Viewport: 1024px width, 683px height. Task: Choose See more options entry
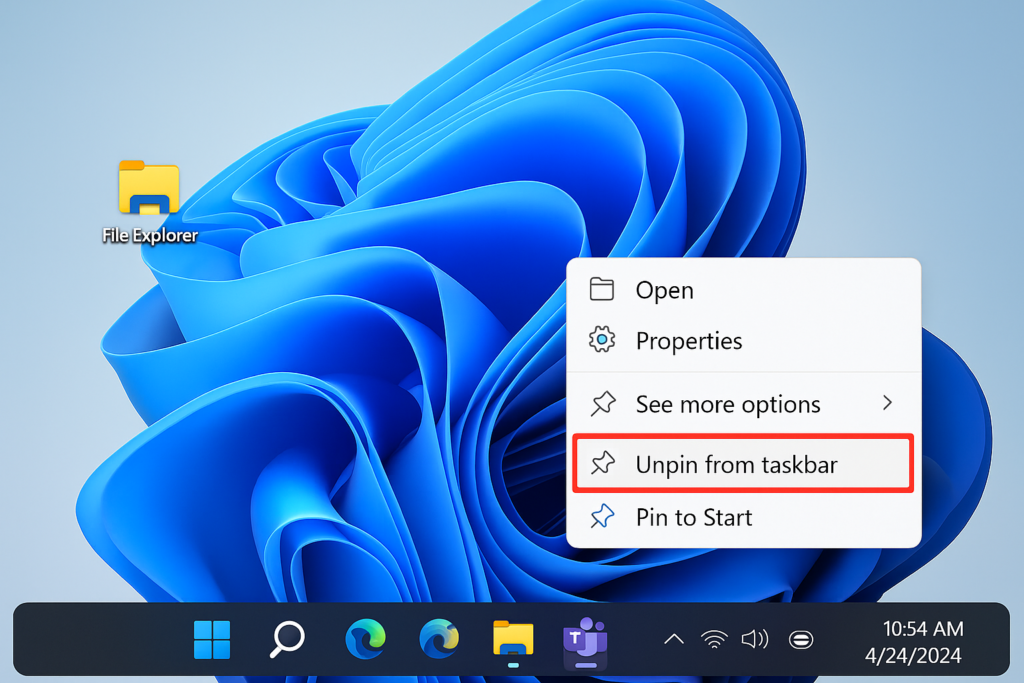point(743,404)
